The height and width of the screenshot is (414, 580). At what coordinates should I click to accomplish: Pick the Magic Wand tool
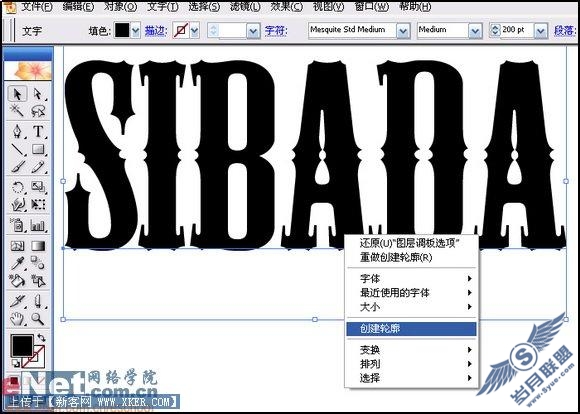17,111
